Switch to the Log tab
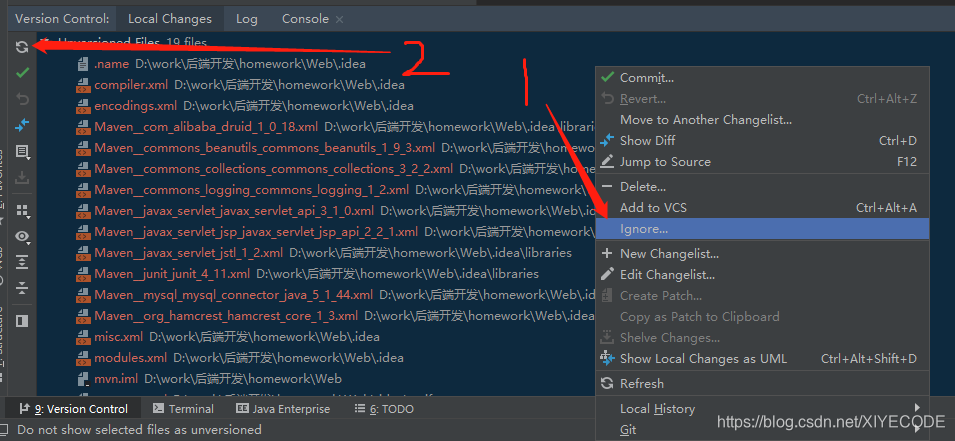The image size is (955, 441). [x=247, y=19]
